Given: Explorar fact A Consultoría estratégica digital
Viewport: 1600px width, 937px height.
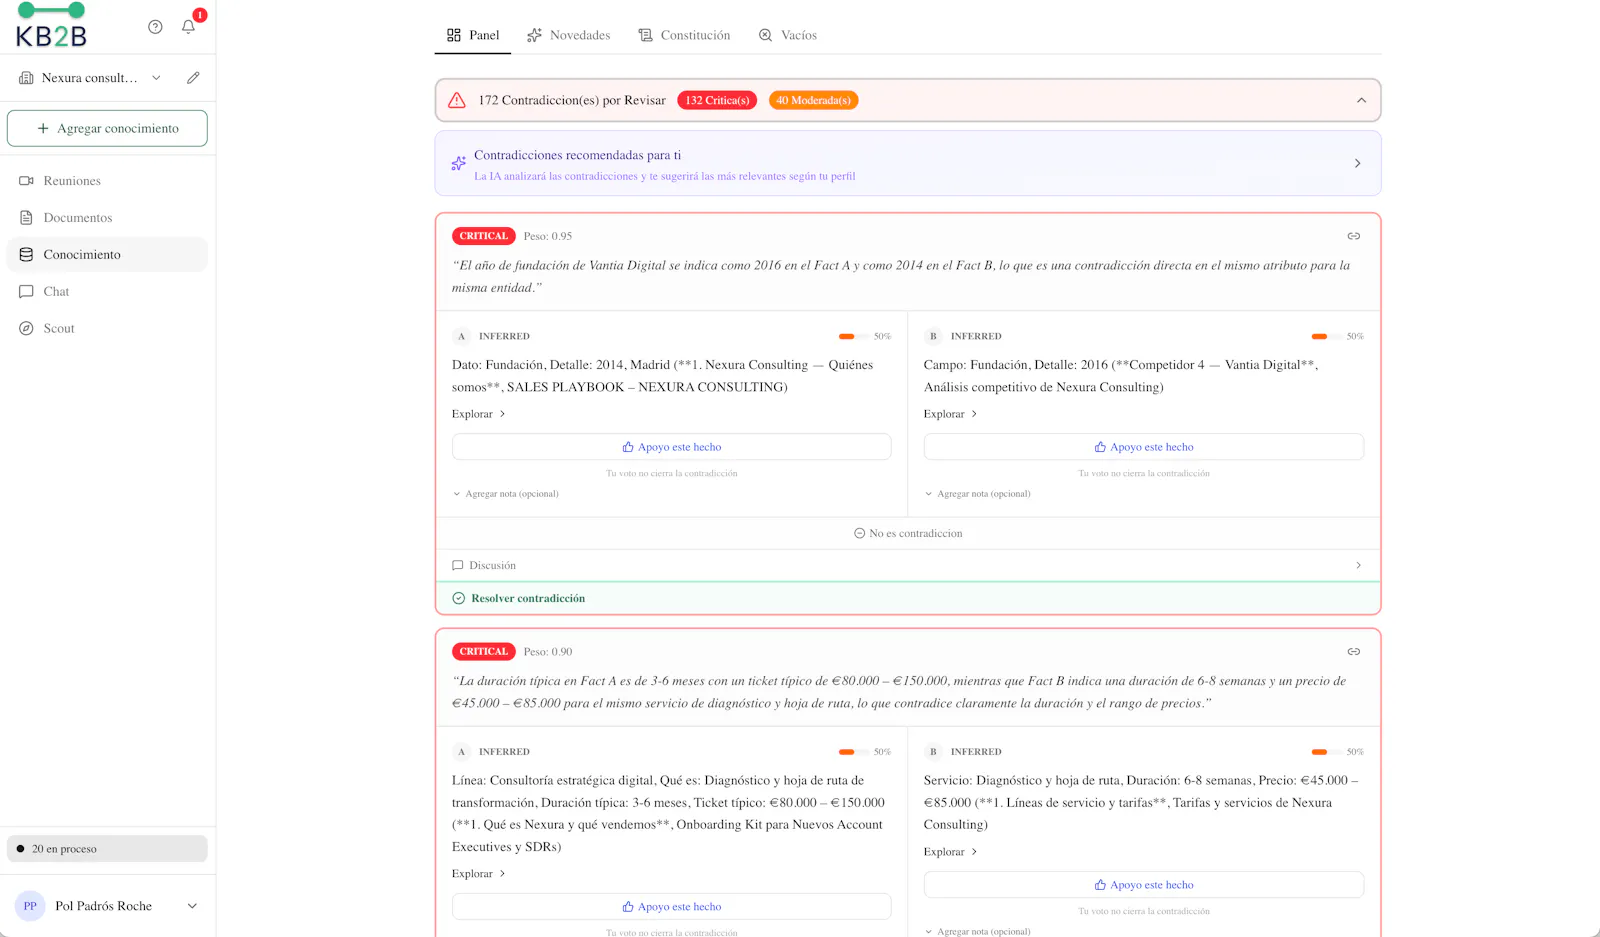Looking at the screenshot, I should click(x=478, y=874).
